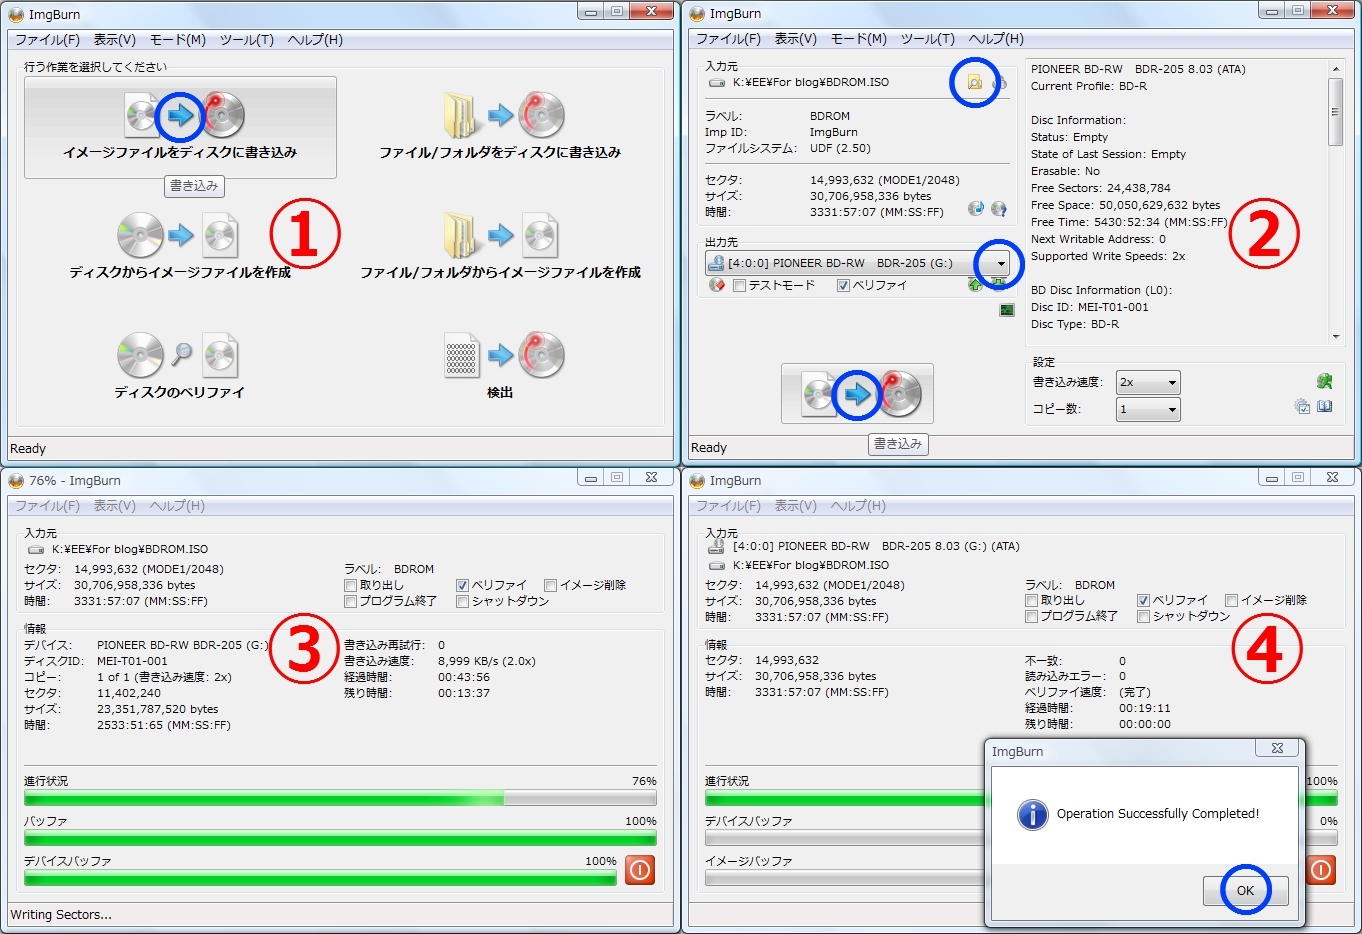Click drive icon in destination combo box
Image resolution: width=1362 pixels, height=934 pixels.
click(x=716, y=263)
